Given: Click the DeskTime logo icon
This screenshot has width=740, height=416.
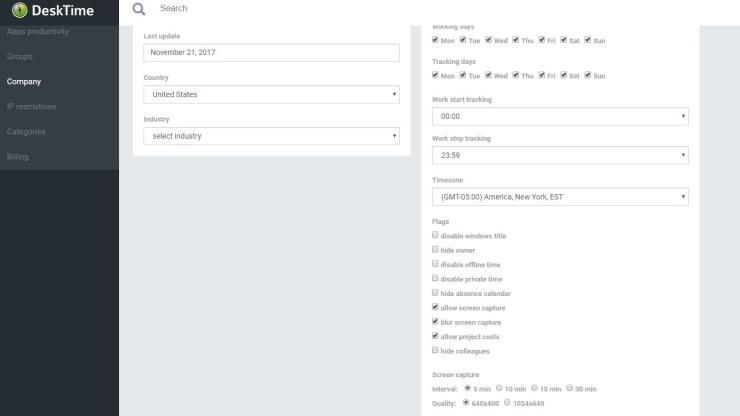Looking at the screenshot, I should click(x=19, y=10).
